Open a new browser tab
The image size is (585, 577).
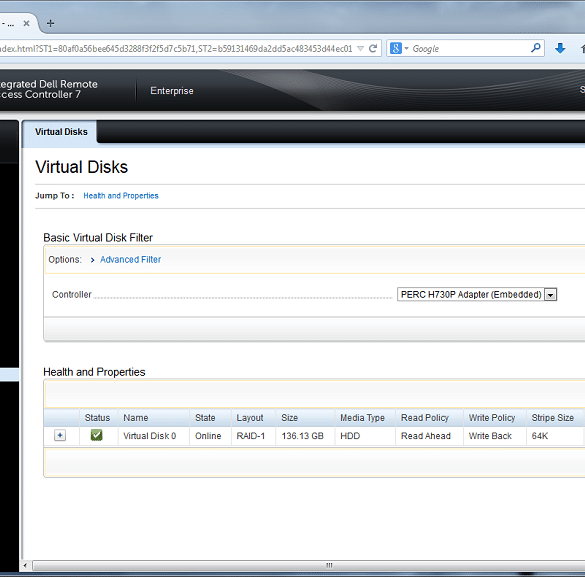[x=50, y=23]
